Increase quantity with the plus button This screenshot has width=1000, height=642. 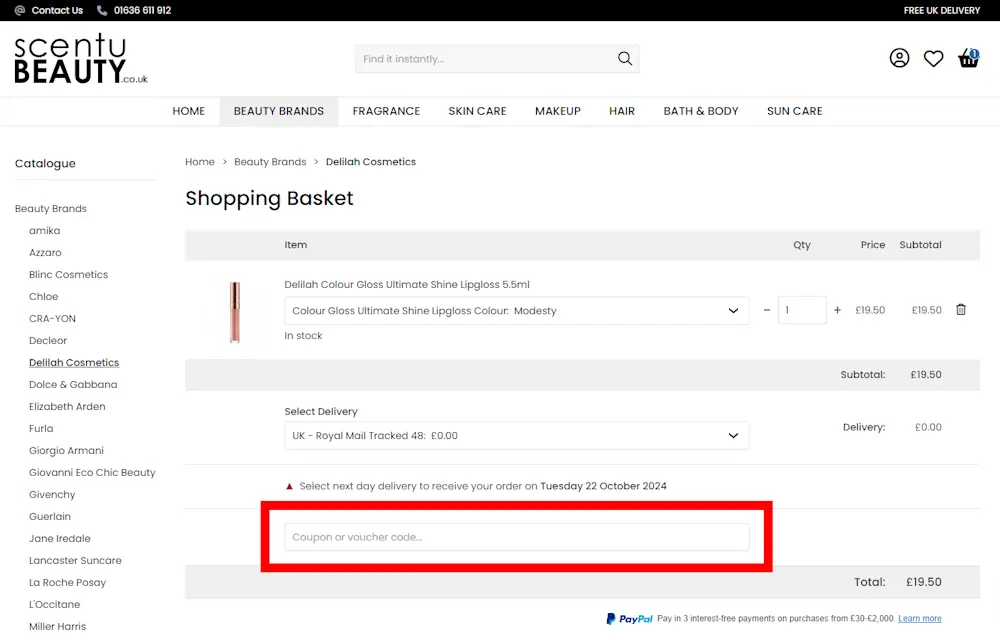(837, 310)
